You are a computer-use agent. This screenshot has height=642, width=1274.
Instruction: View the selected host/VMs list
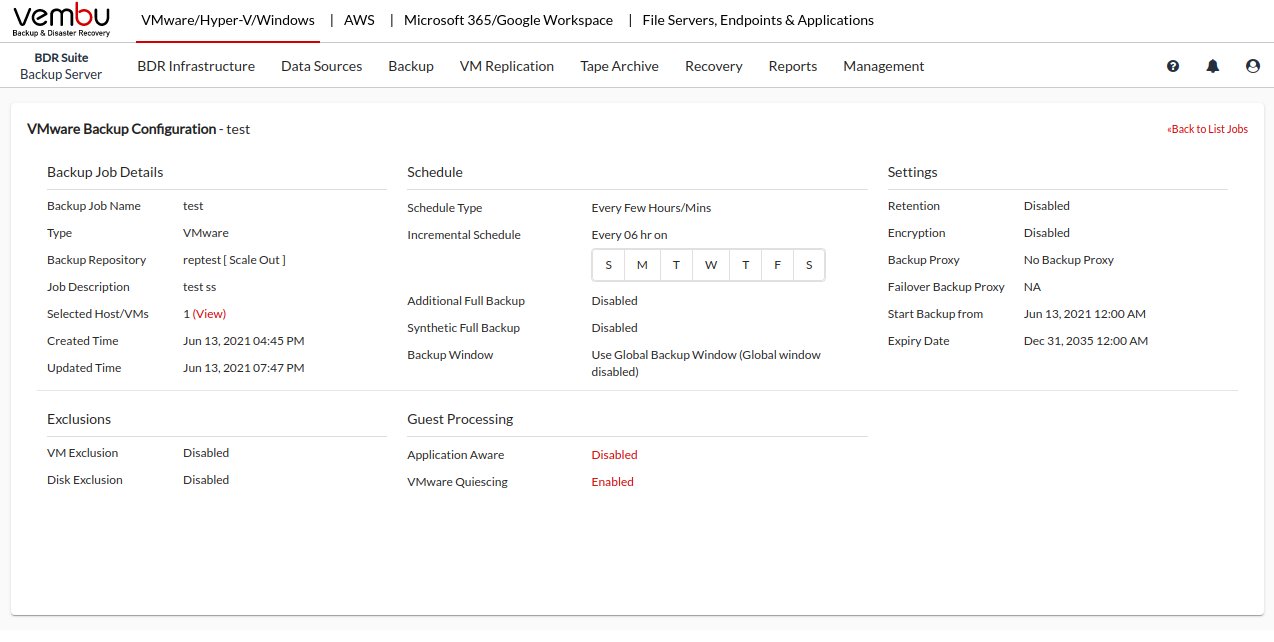[210, 314]
